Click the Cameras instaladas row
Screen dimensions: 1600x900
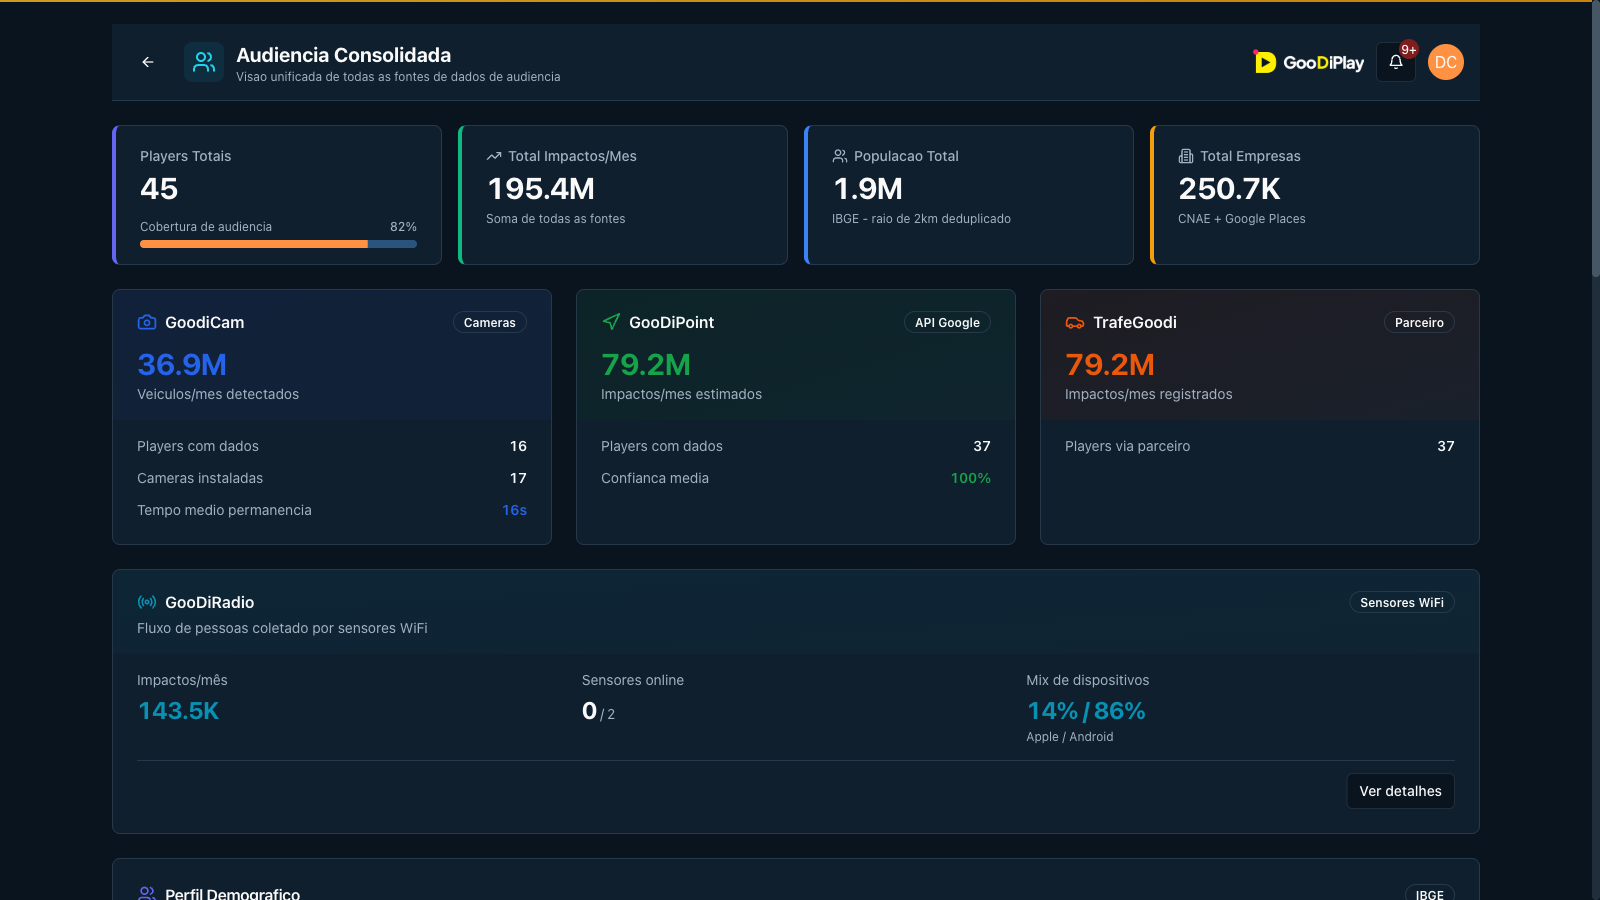[332, 478]
